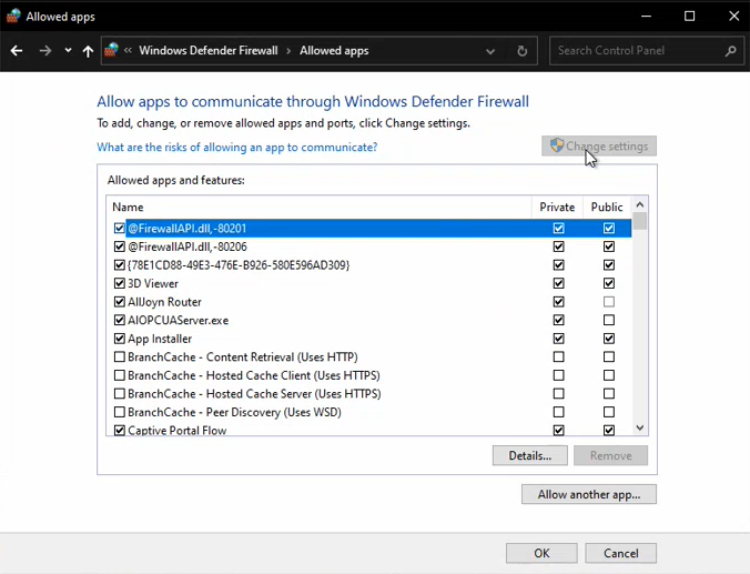Close the Allowed apps window
Image resolution: width=750 pixels, height=574 pixels.
[x=734, y=16]
